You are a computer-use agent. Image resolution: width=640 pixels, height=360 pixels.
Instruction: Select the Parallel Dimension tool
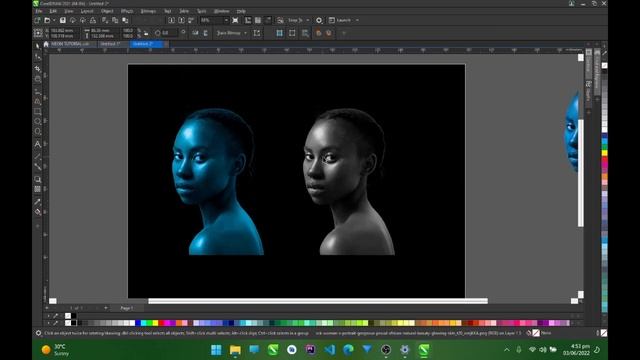[38, 156]
